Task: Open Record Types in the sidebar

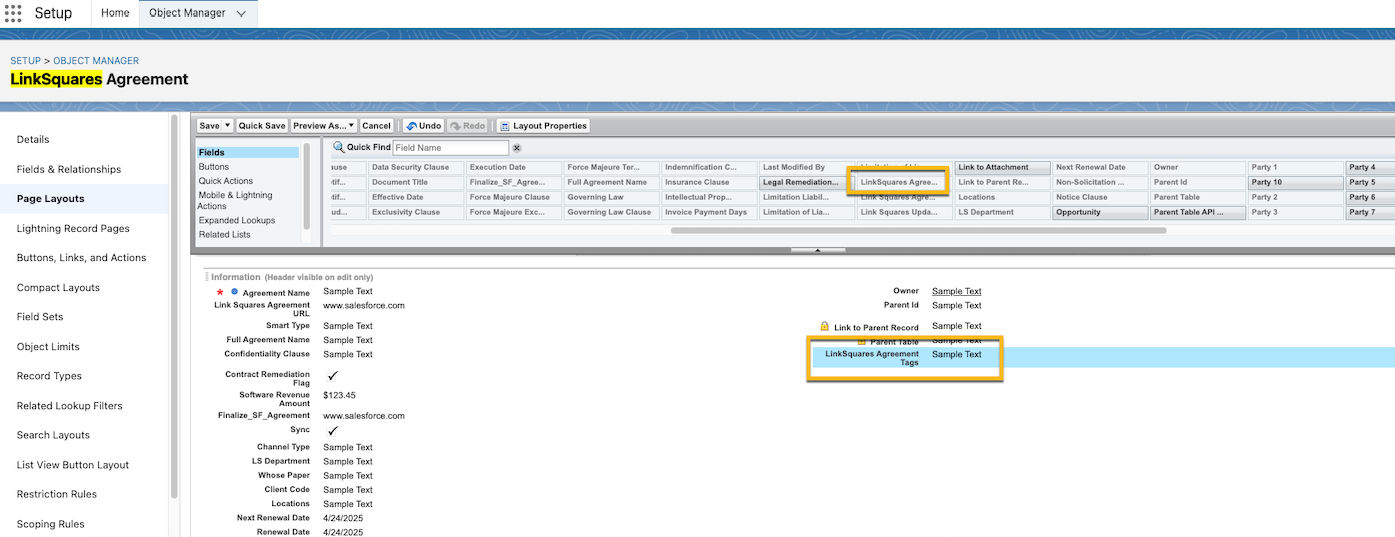Action: 49,376
